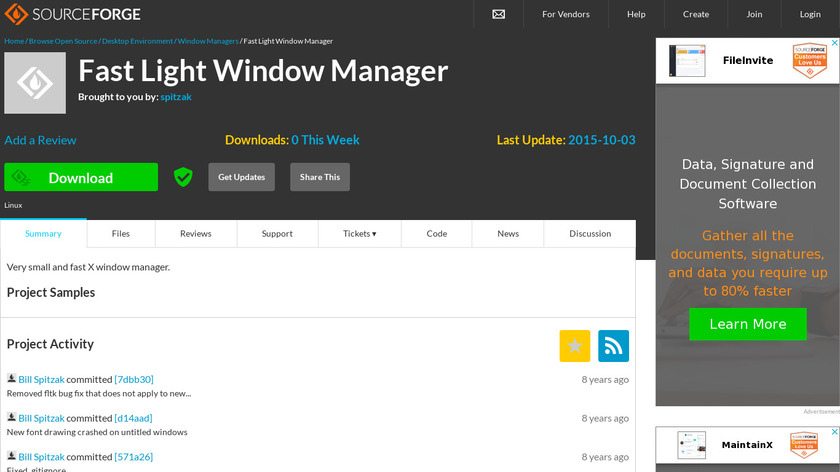Click the Project Activity heading
The image size is (840, 472).
(x=50, y=344)
